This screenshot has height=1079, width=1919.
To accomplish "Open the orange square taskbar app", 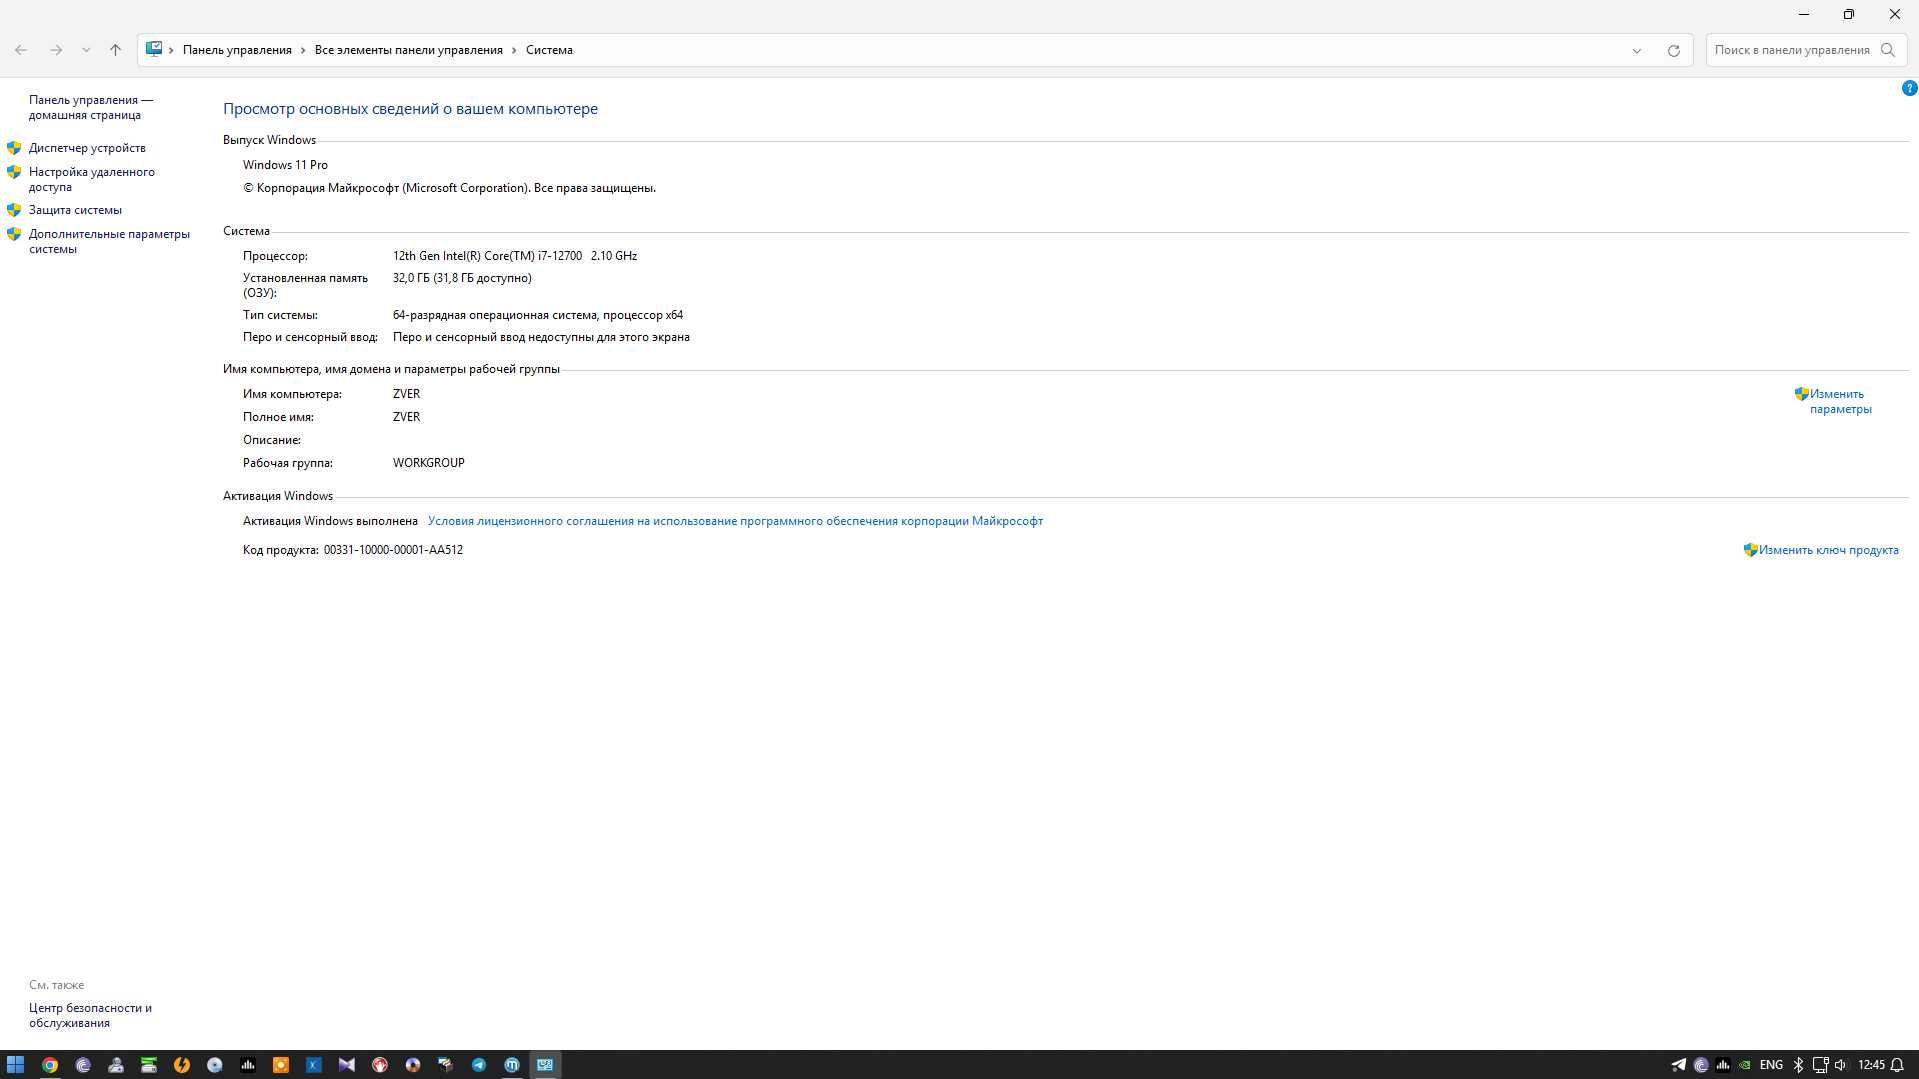I will tap(281, 1065).
